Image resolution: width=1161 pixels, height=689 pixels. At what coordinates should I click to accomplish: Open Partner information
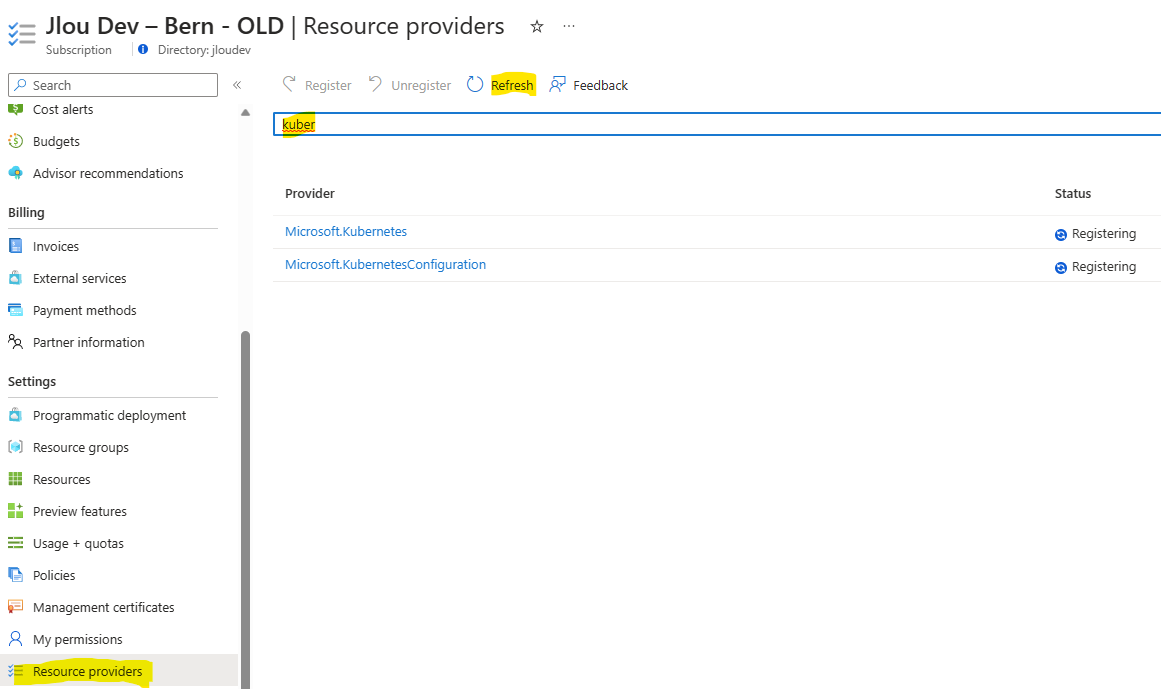point(89,342)
